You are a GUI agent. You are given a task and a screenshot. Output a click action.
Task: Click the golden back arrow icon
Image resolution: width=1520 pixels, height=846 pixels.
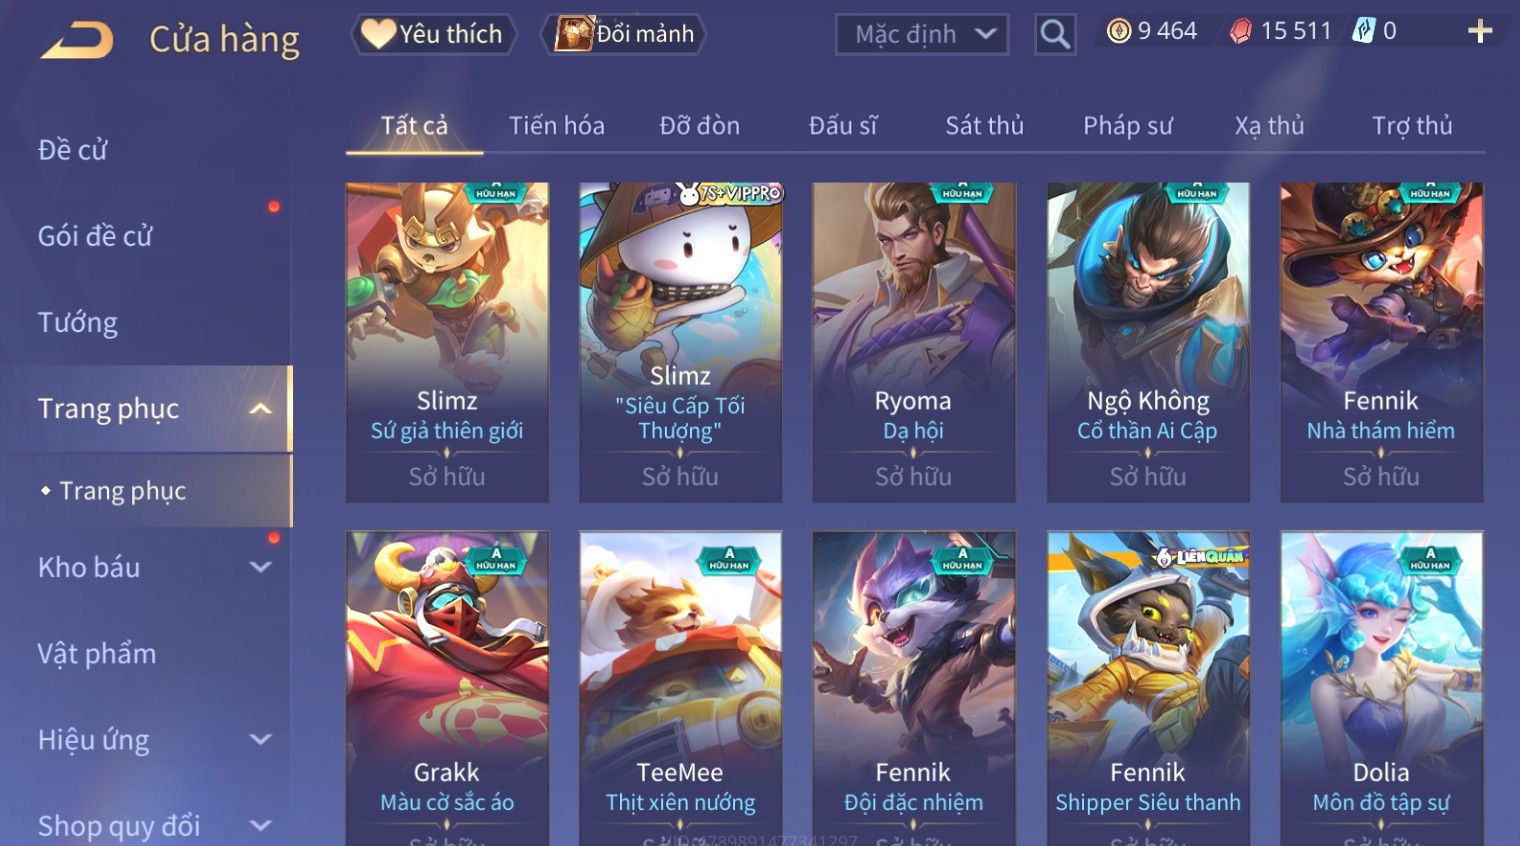tap(78, 41)
